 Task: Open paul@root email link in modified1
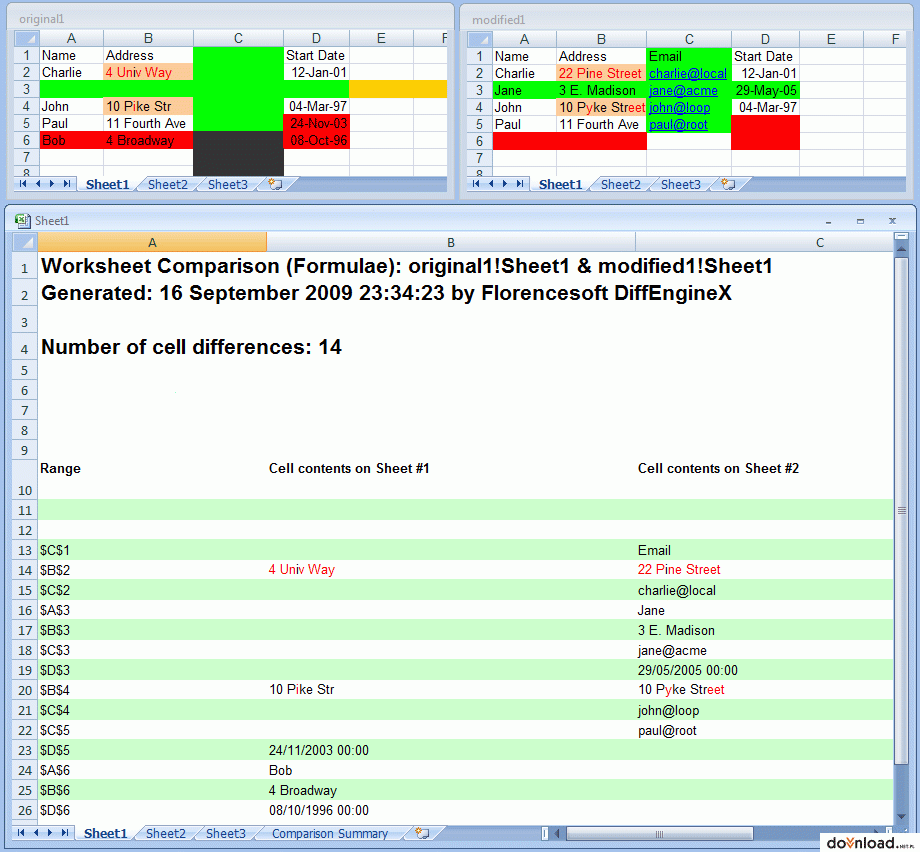(678, 124)
